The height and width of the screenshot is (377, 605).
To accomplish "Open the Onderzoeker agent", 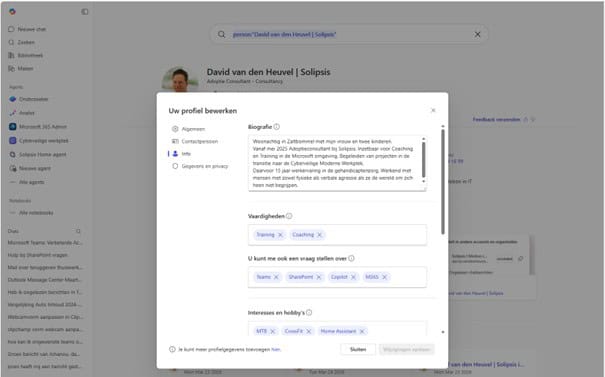I will [29, 99].
